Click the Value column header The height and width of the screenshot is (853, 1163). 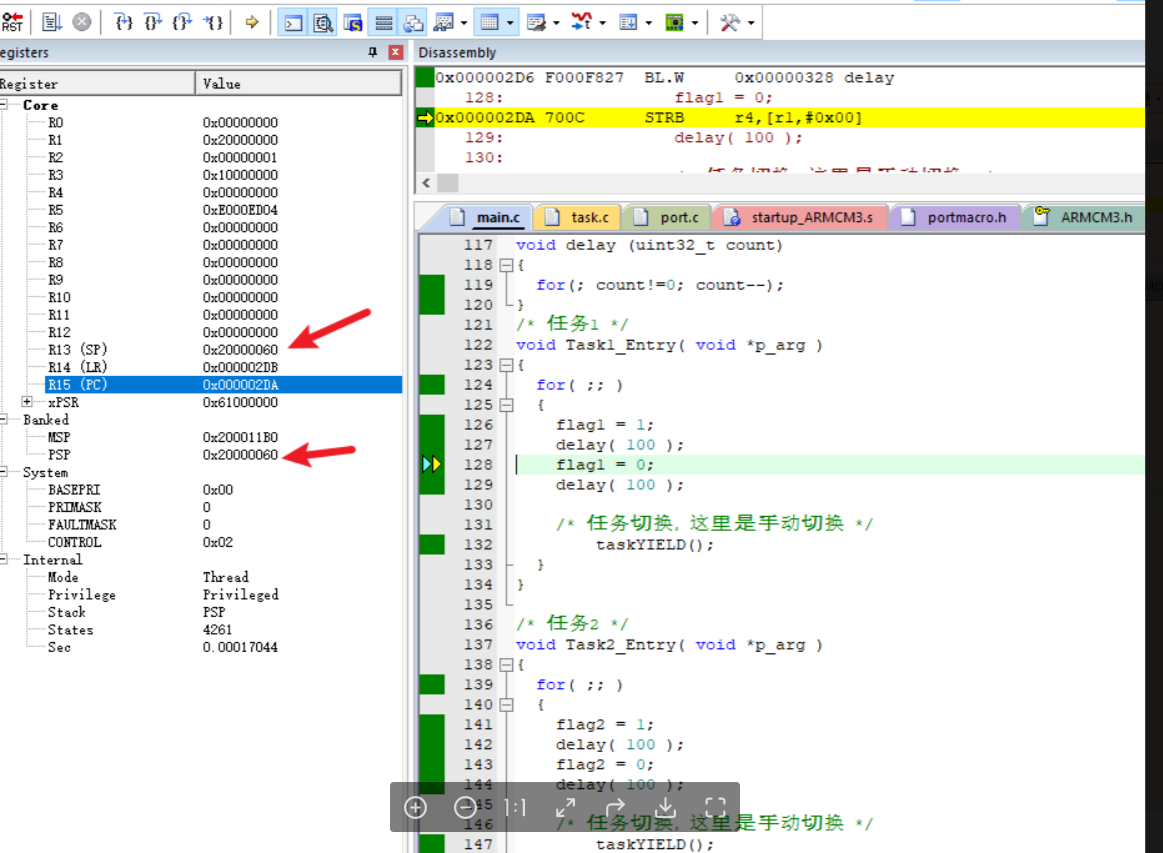(298, 84)
